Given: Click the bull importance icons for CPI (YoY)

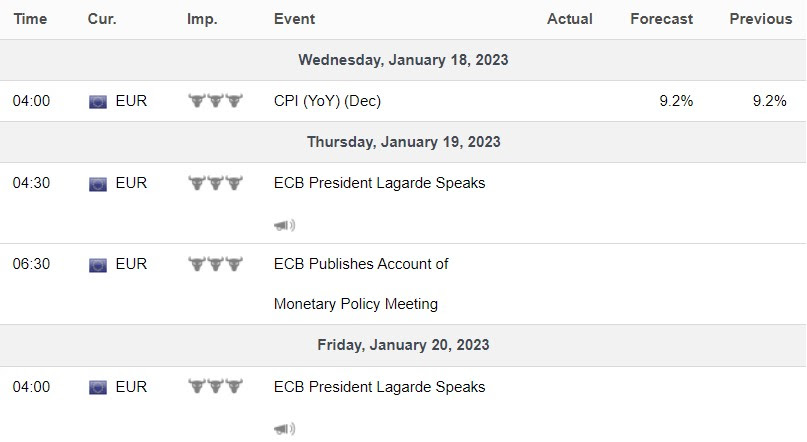Looking at the screenshot, I should tap(216, 101).
